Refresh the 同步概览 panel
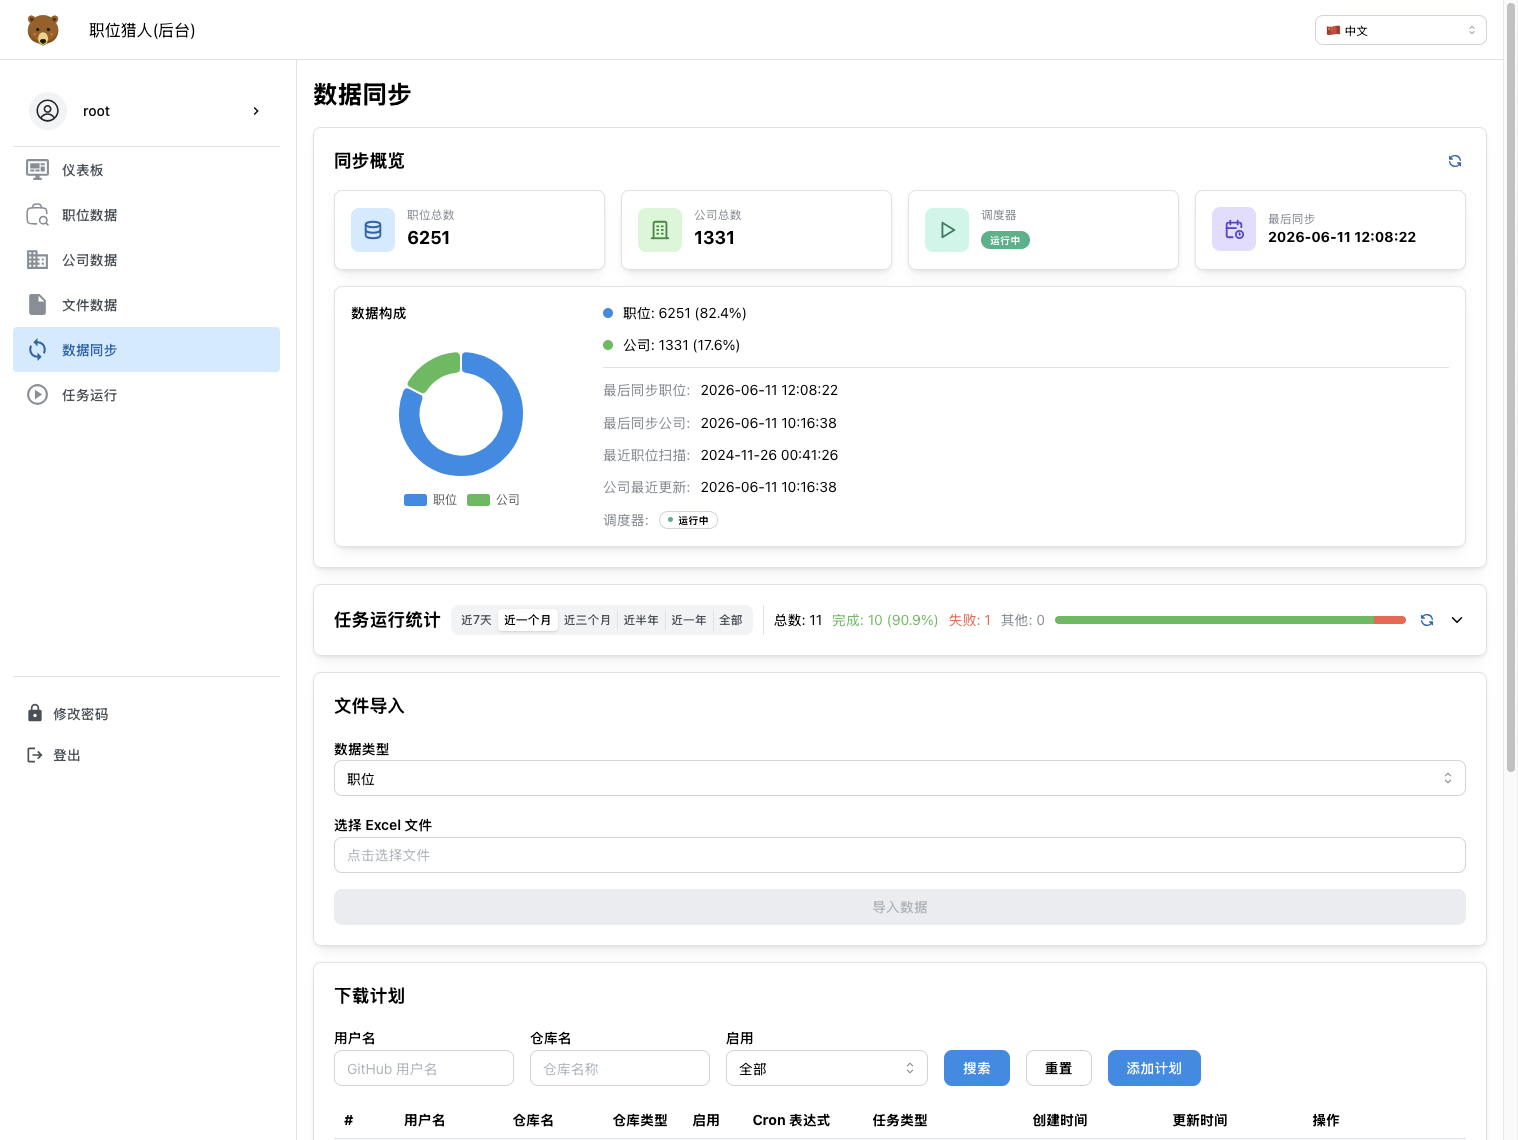1518x1140 pixels. click(1455, 161)
